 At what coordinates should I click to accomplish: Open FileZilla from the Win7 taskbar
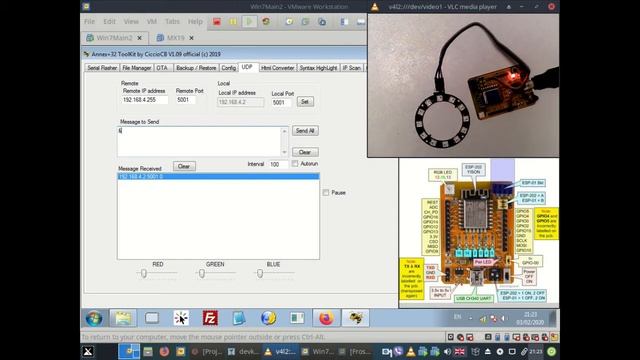coord(210,318)
